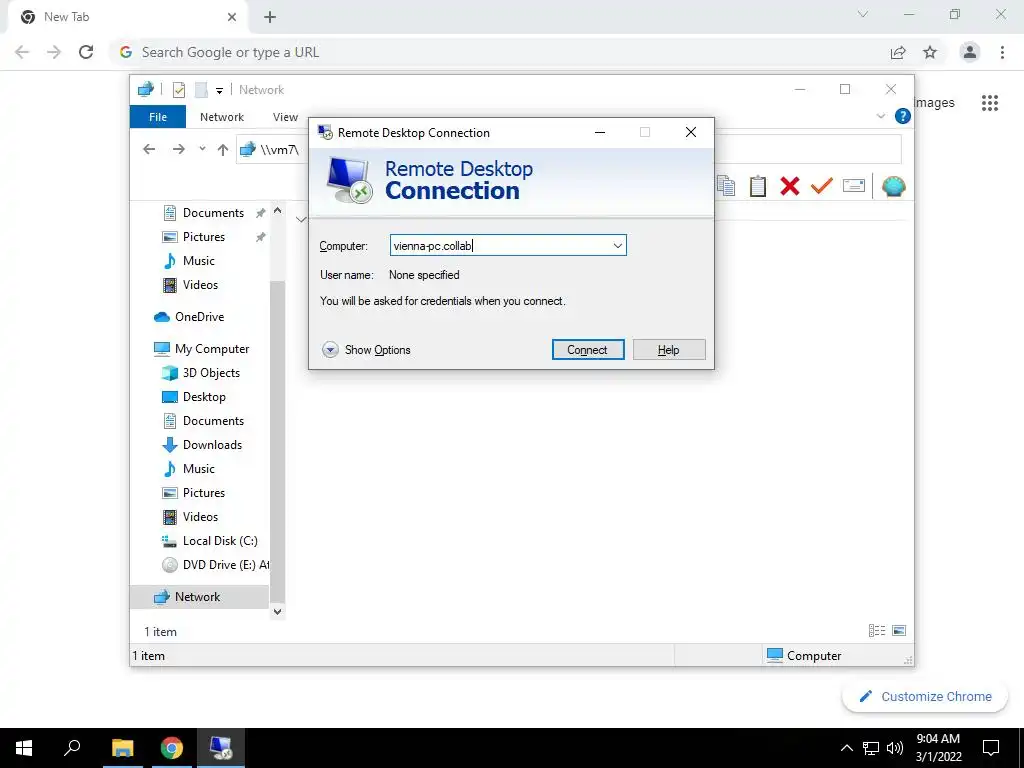
Task: Select Videos under Quick access
Action: (x=200, y=285)
